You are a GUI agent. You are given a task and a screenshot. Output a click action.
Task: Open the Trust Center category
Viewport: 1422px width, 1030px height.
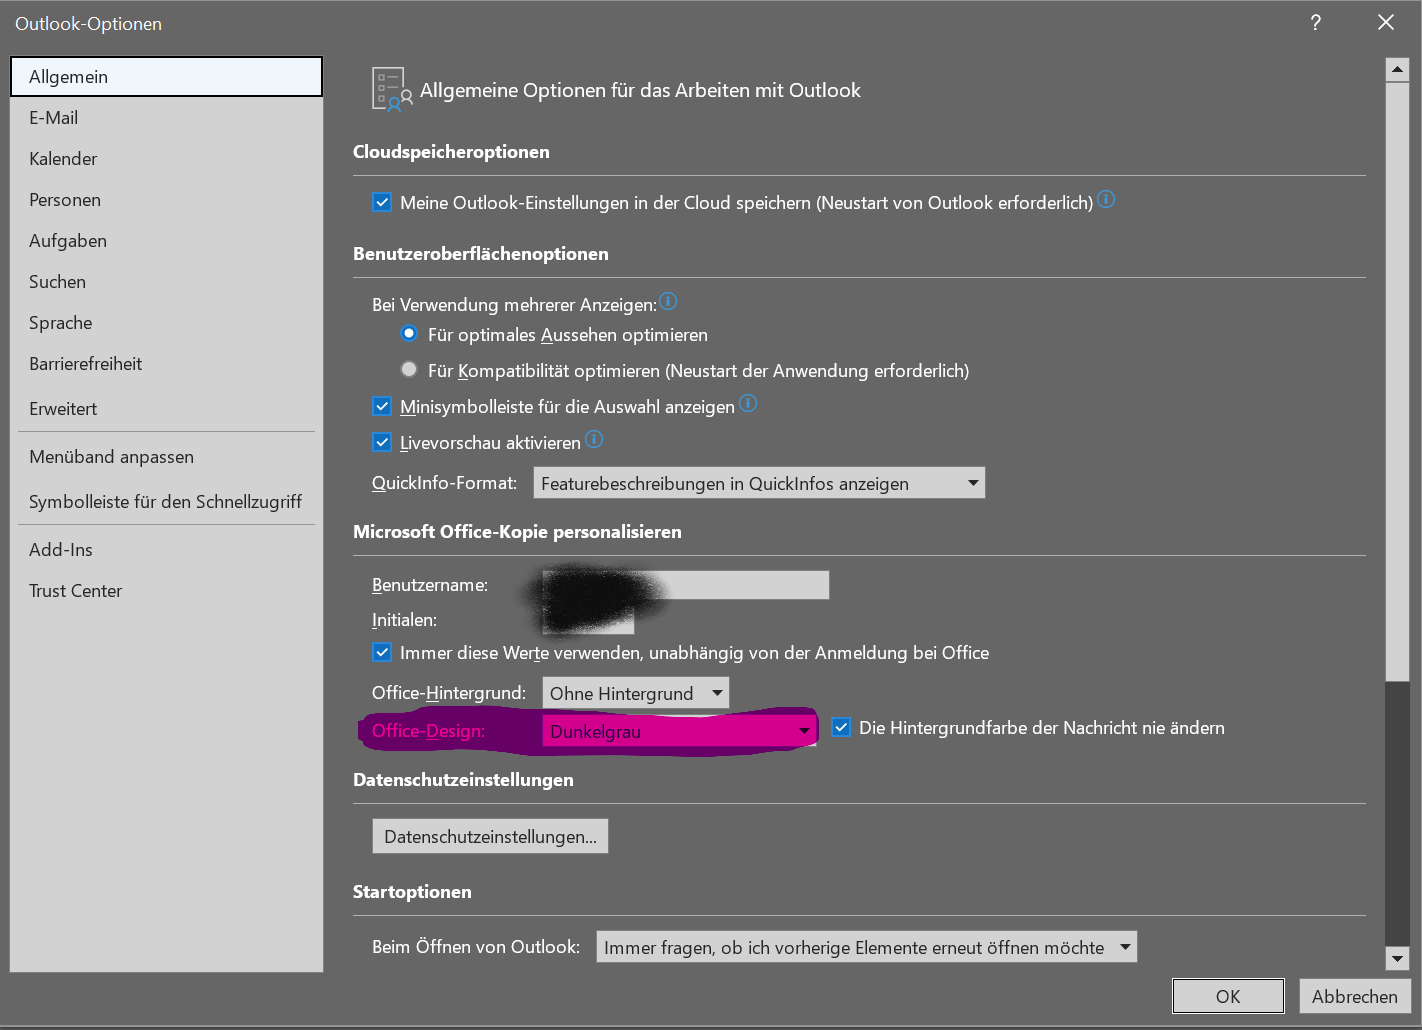166,591
